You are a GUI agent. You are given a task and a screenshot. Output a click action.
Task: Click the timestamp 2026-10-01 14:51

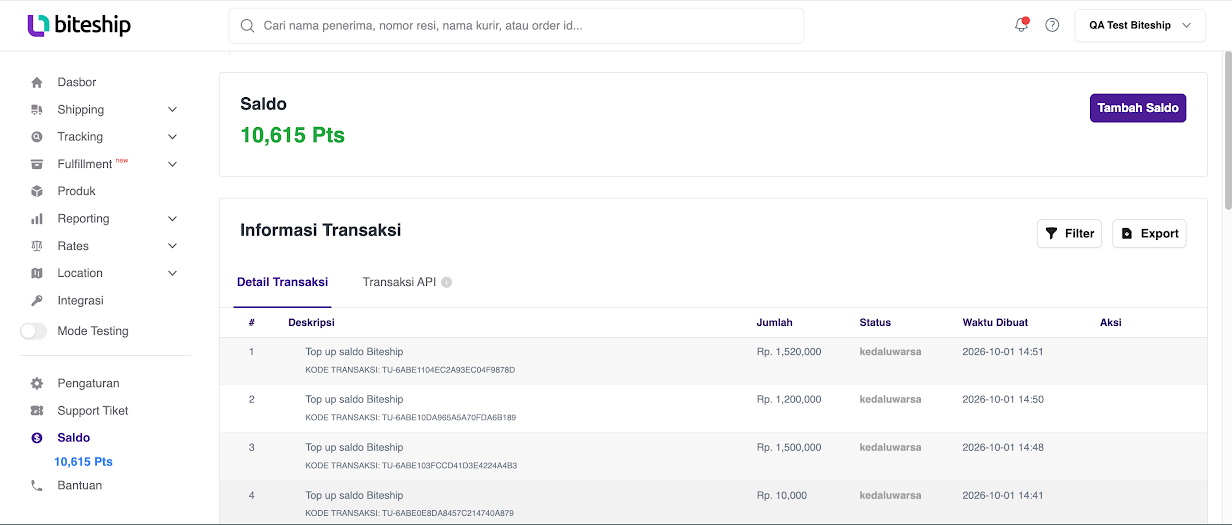(1003, 352)
